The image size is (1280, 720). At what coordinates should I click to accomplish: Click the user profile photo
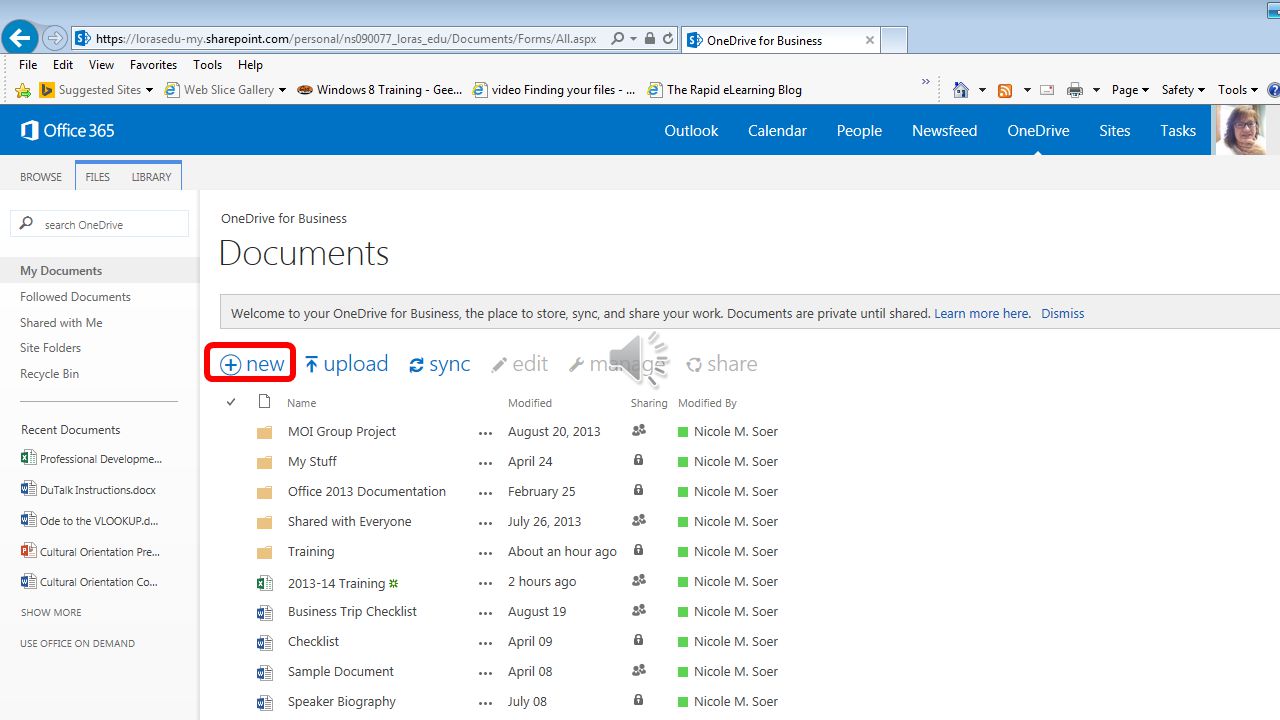1240,130
